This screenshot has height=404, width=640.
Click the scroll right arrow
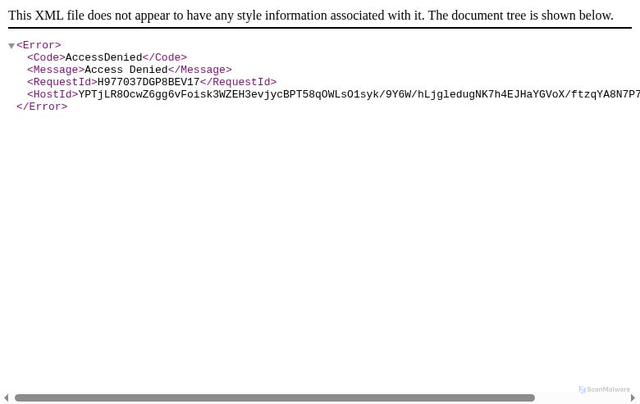click(x=633, y=397)
